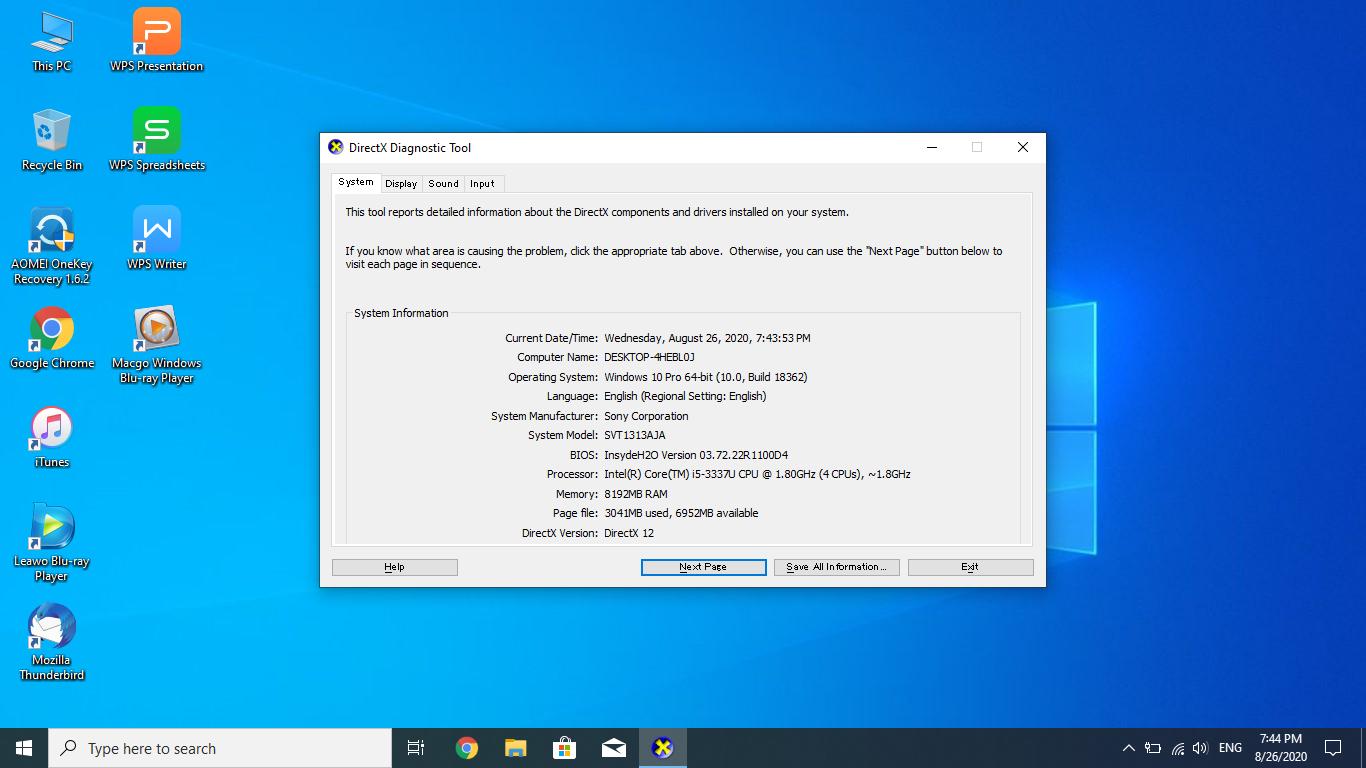Click the ENG language indicator

point(1230,748)
